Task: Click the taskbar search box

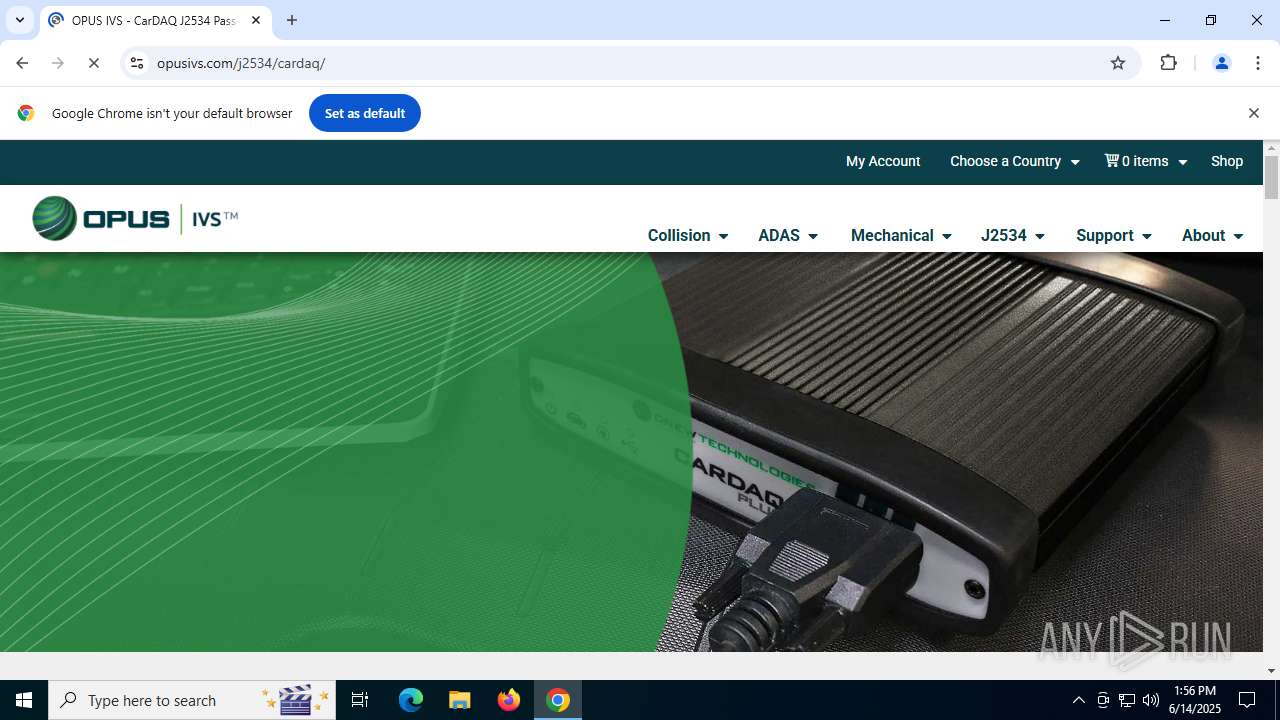Action: tap(191, 700)
